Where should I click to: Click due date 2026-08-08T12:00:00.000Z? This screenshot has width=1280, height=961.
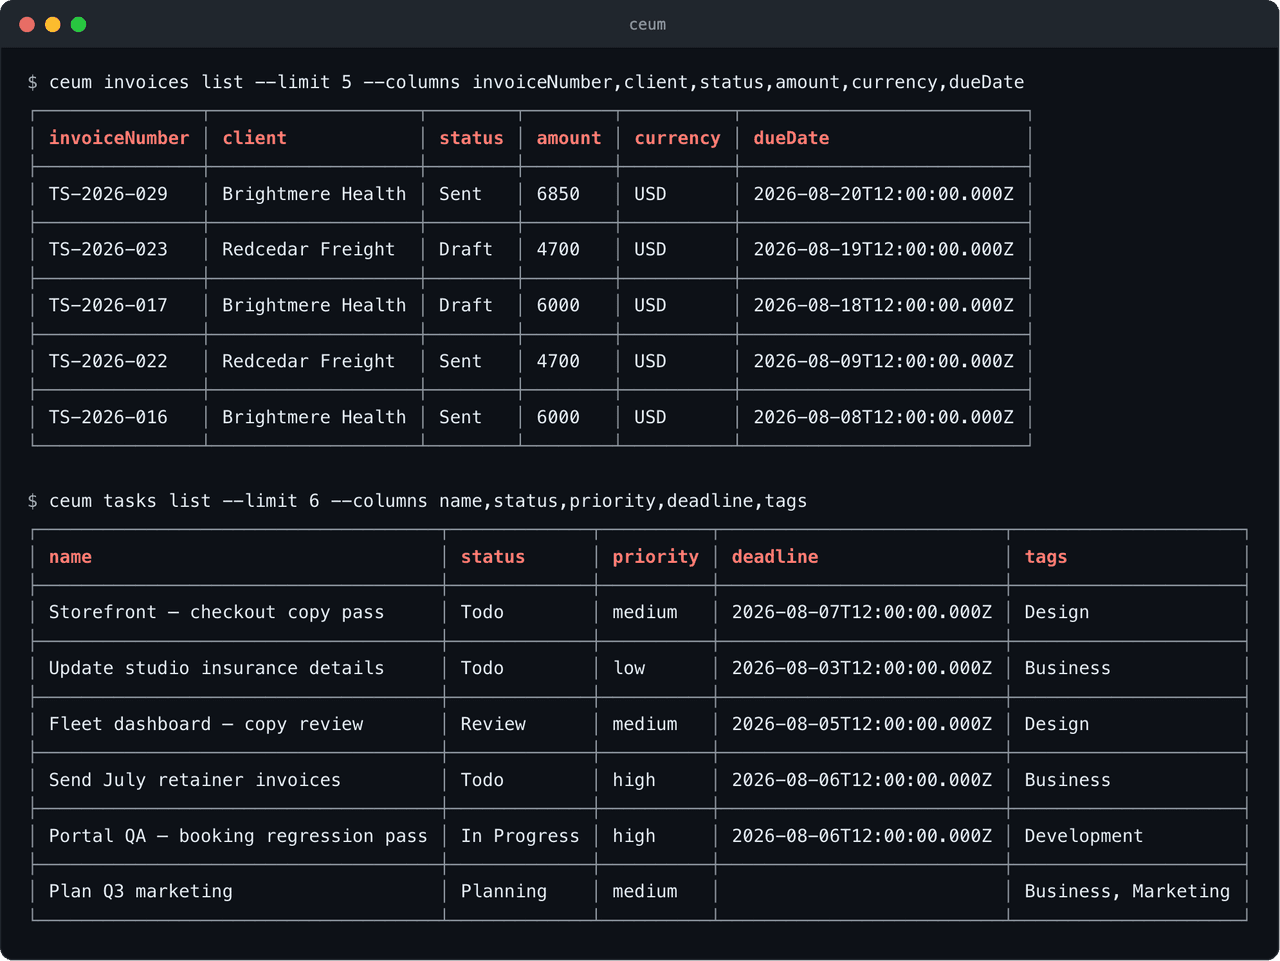click(883, 417)
